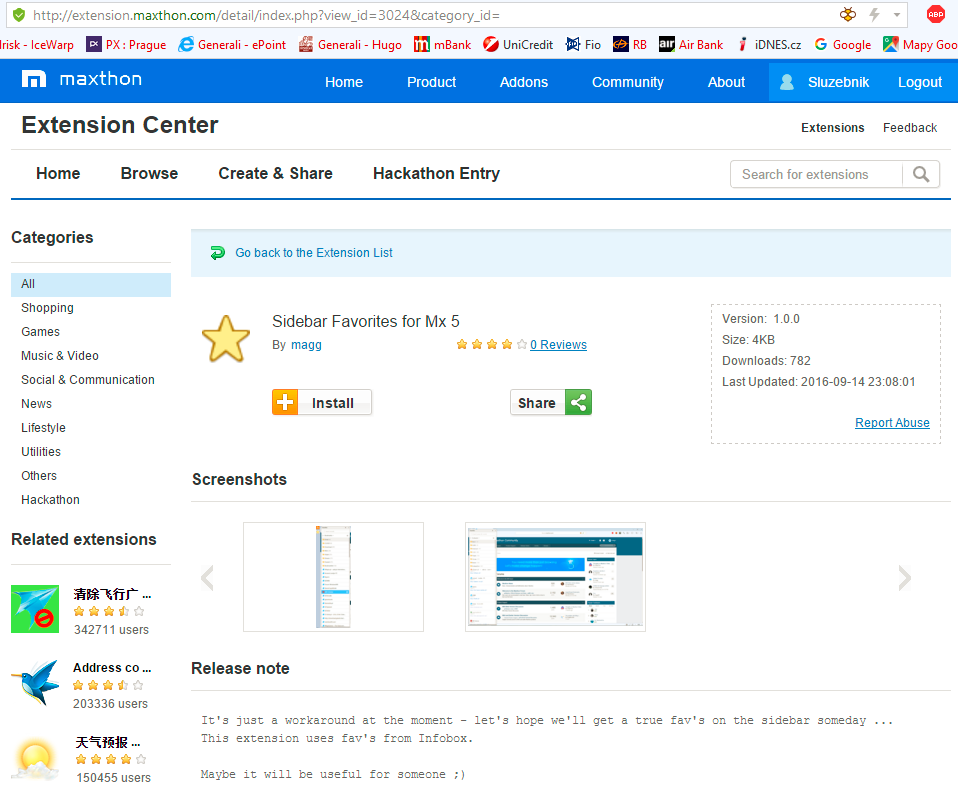
Task: Open the Hackathon Entry tab
Action: tap(436, 173)
